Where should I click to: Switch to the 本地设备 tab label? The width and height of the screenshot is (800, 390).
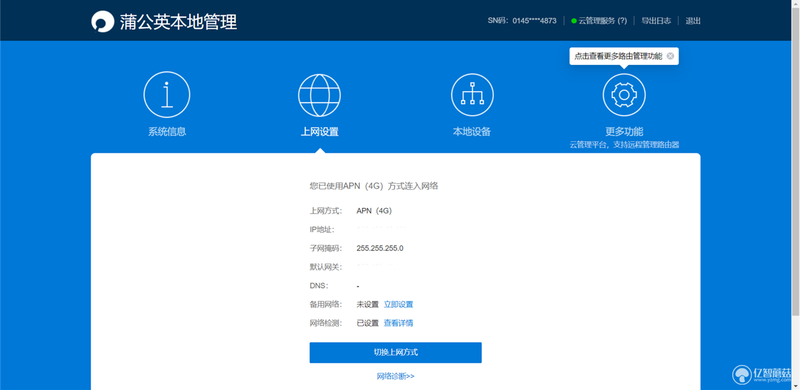tap(472, 131)
